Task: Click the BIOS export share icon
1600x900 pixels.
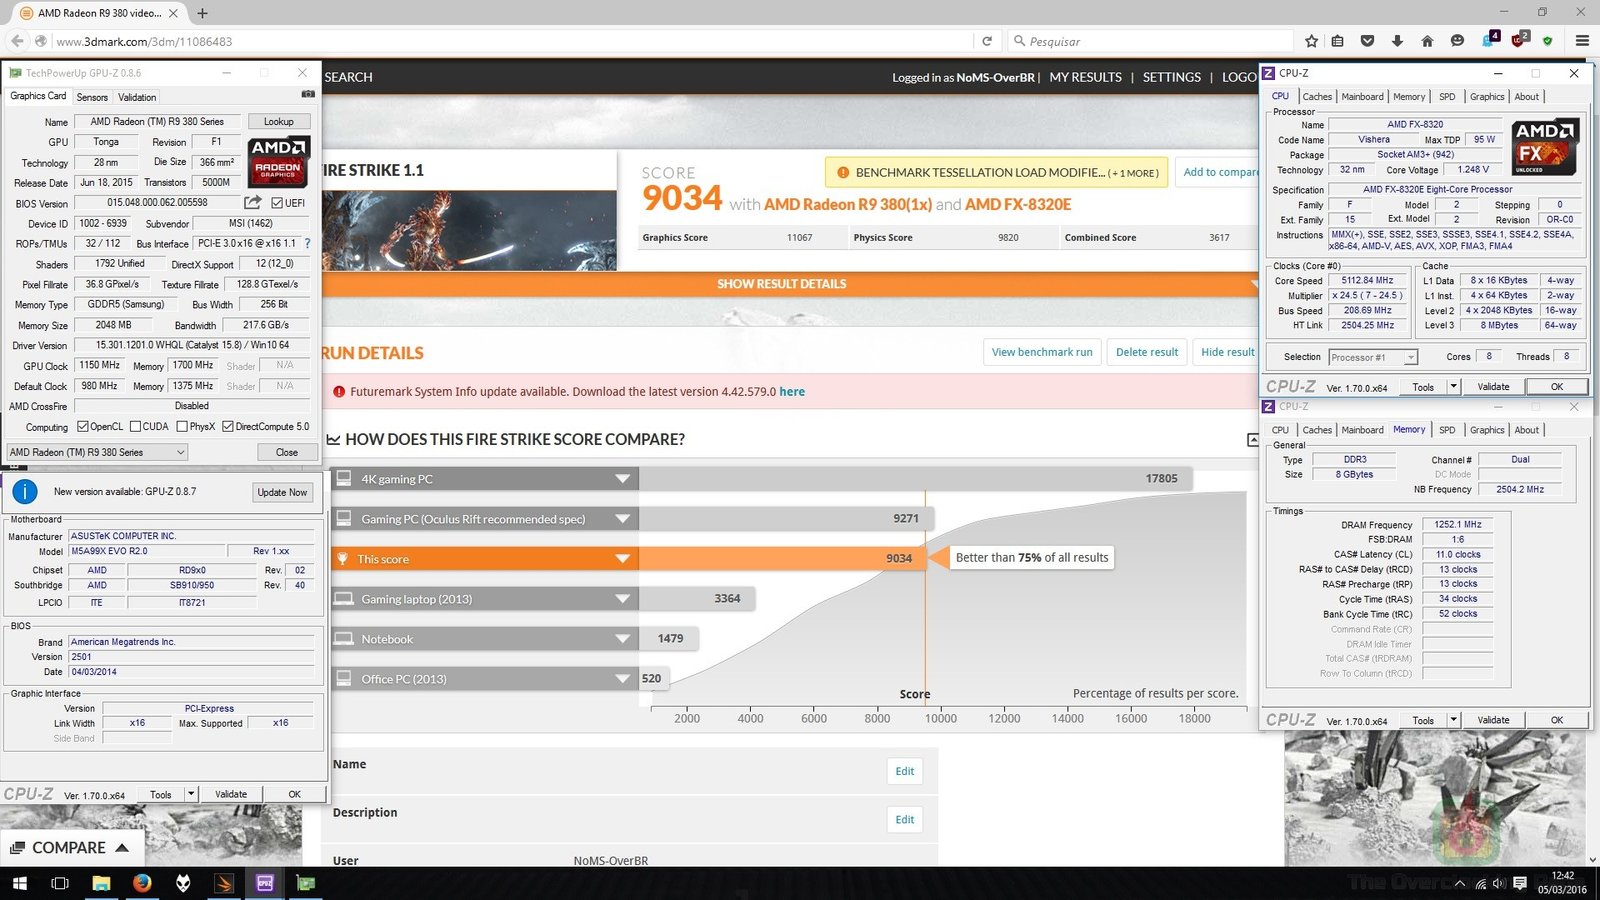Action: pos(253,203)
